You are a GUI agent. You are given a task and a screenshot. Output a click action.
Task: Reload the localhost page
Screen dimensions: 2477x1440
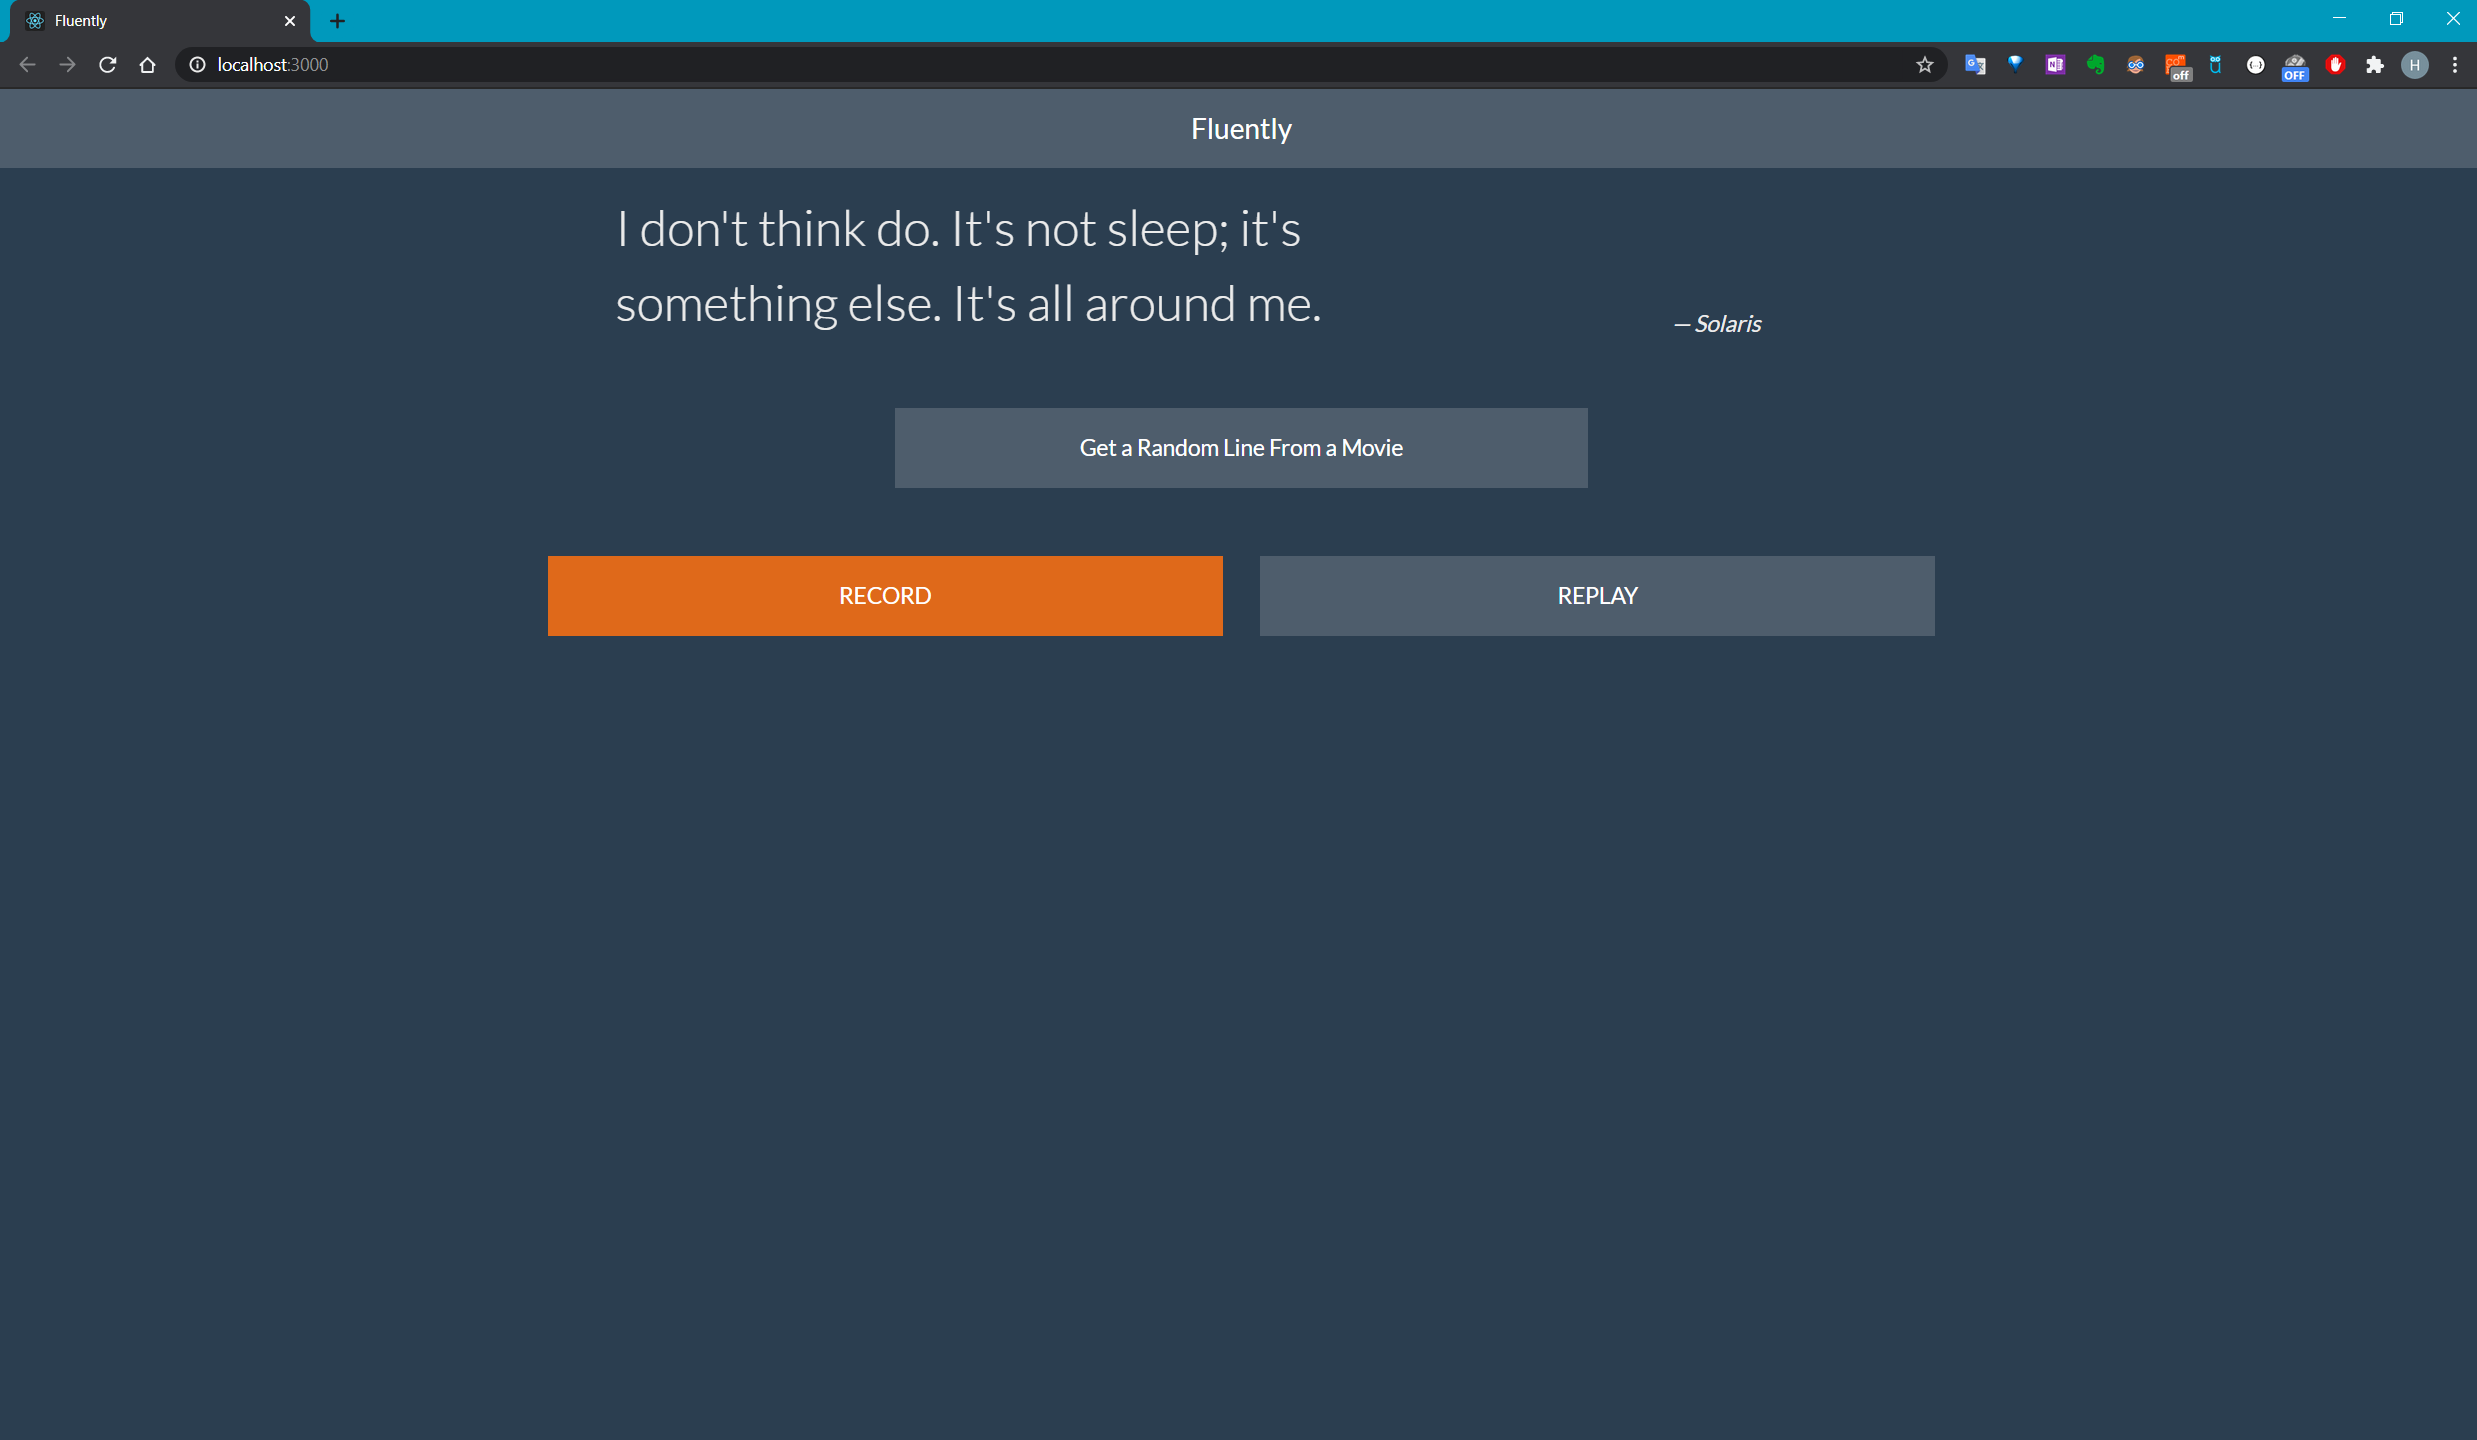coord(108,65)
